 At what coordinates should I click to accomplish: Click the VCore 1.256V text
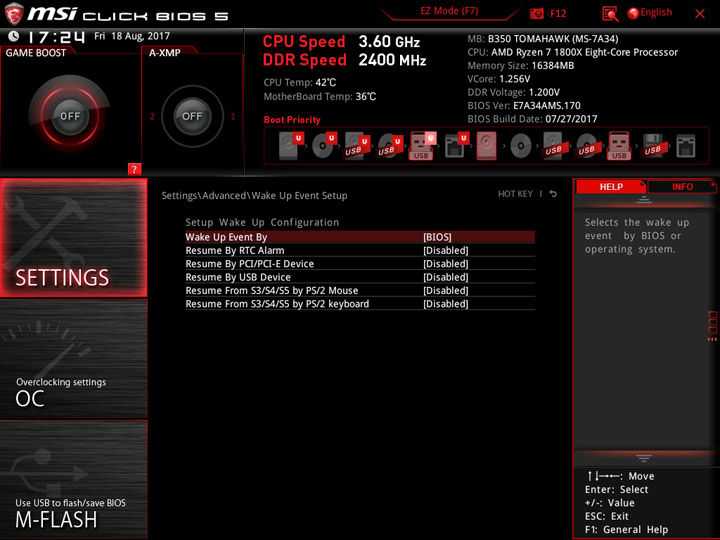pos(499,79)
